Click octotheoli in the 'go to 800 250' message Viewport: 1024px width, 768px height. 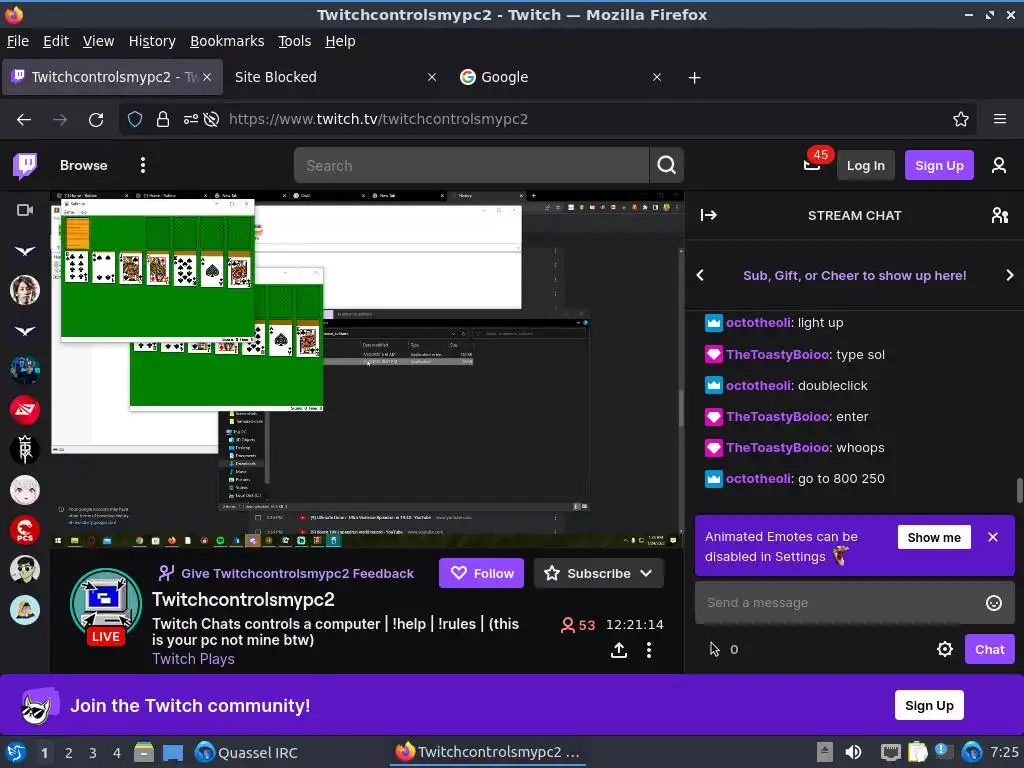[x=758, y=479]
